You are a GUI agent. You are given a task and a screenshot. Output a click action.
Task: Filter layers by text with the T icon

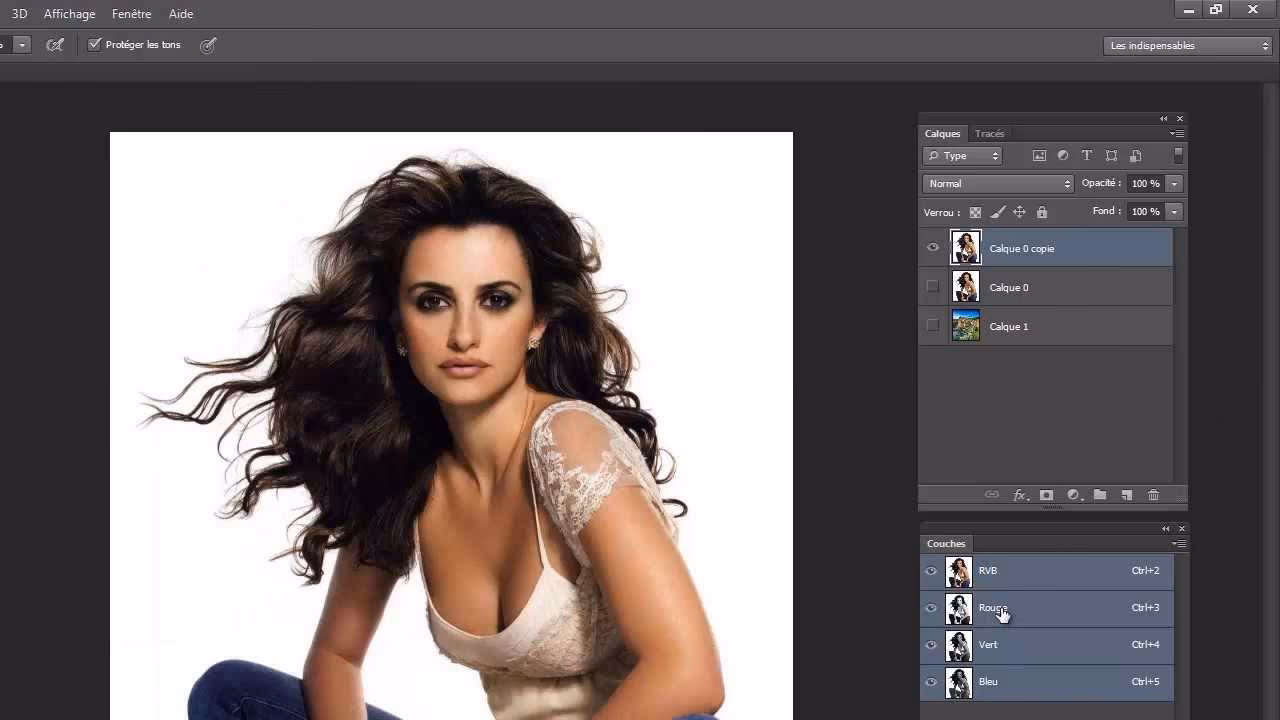1086,155
